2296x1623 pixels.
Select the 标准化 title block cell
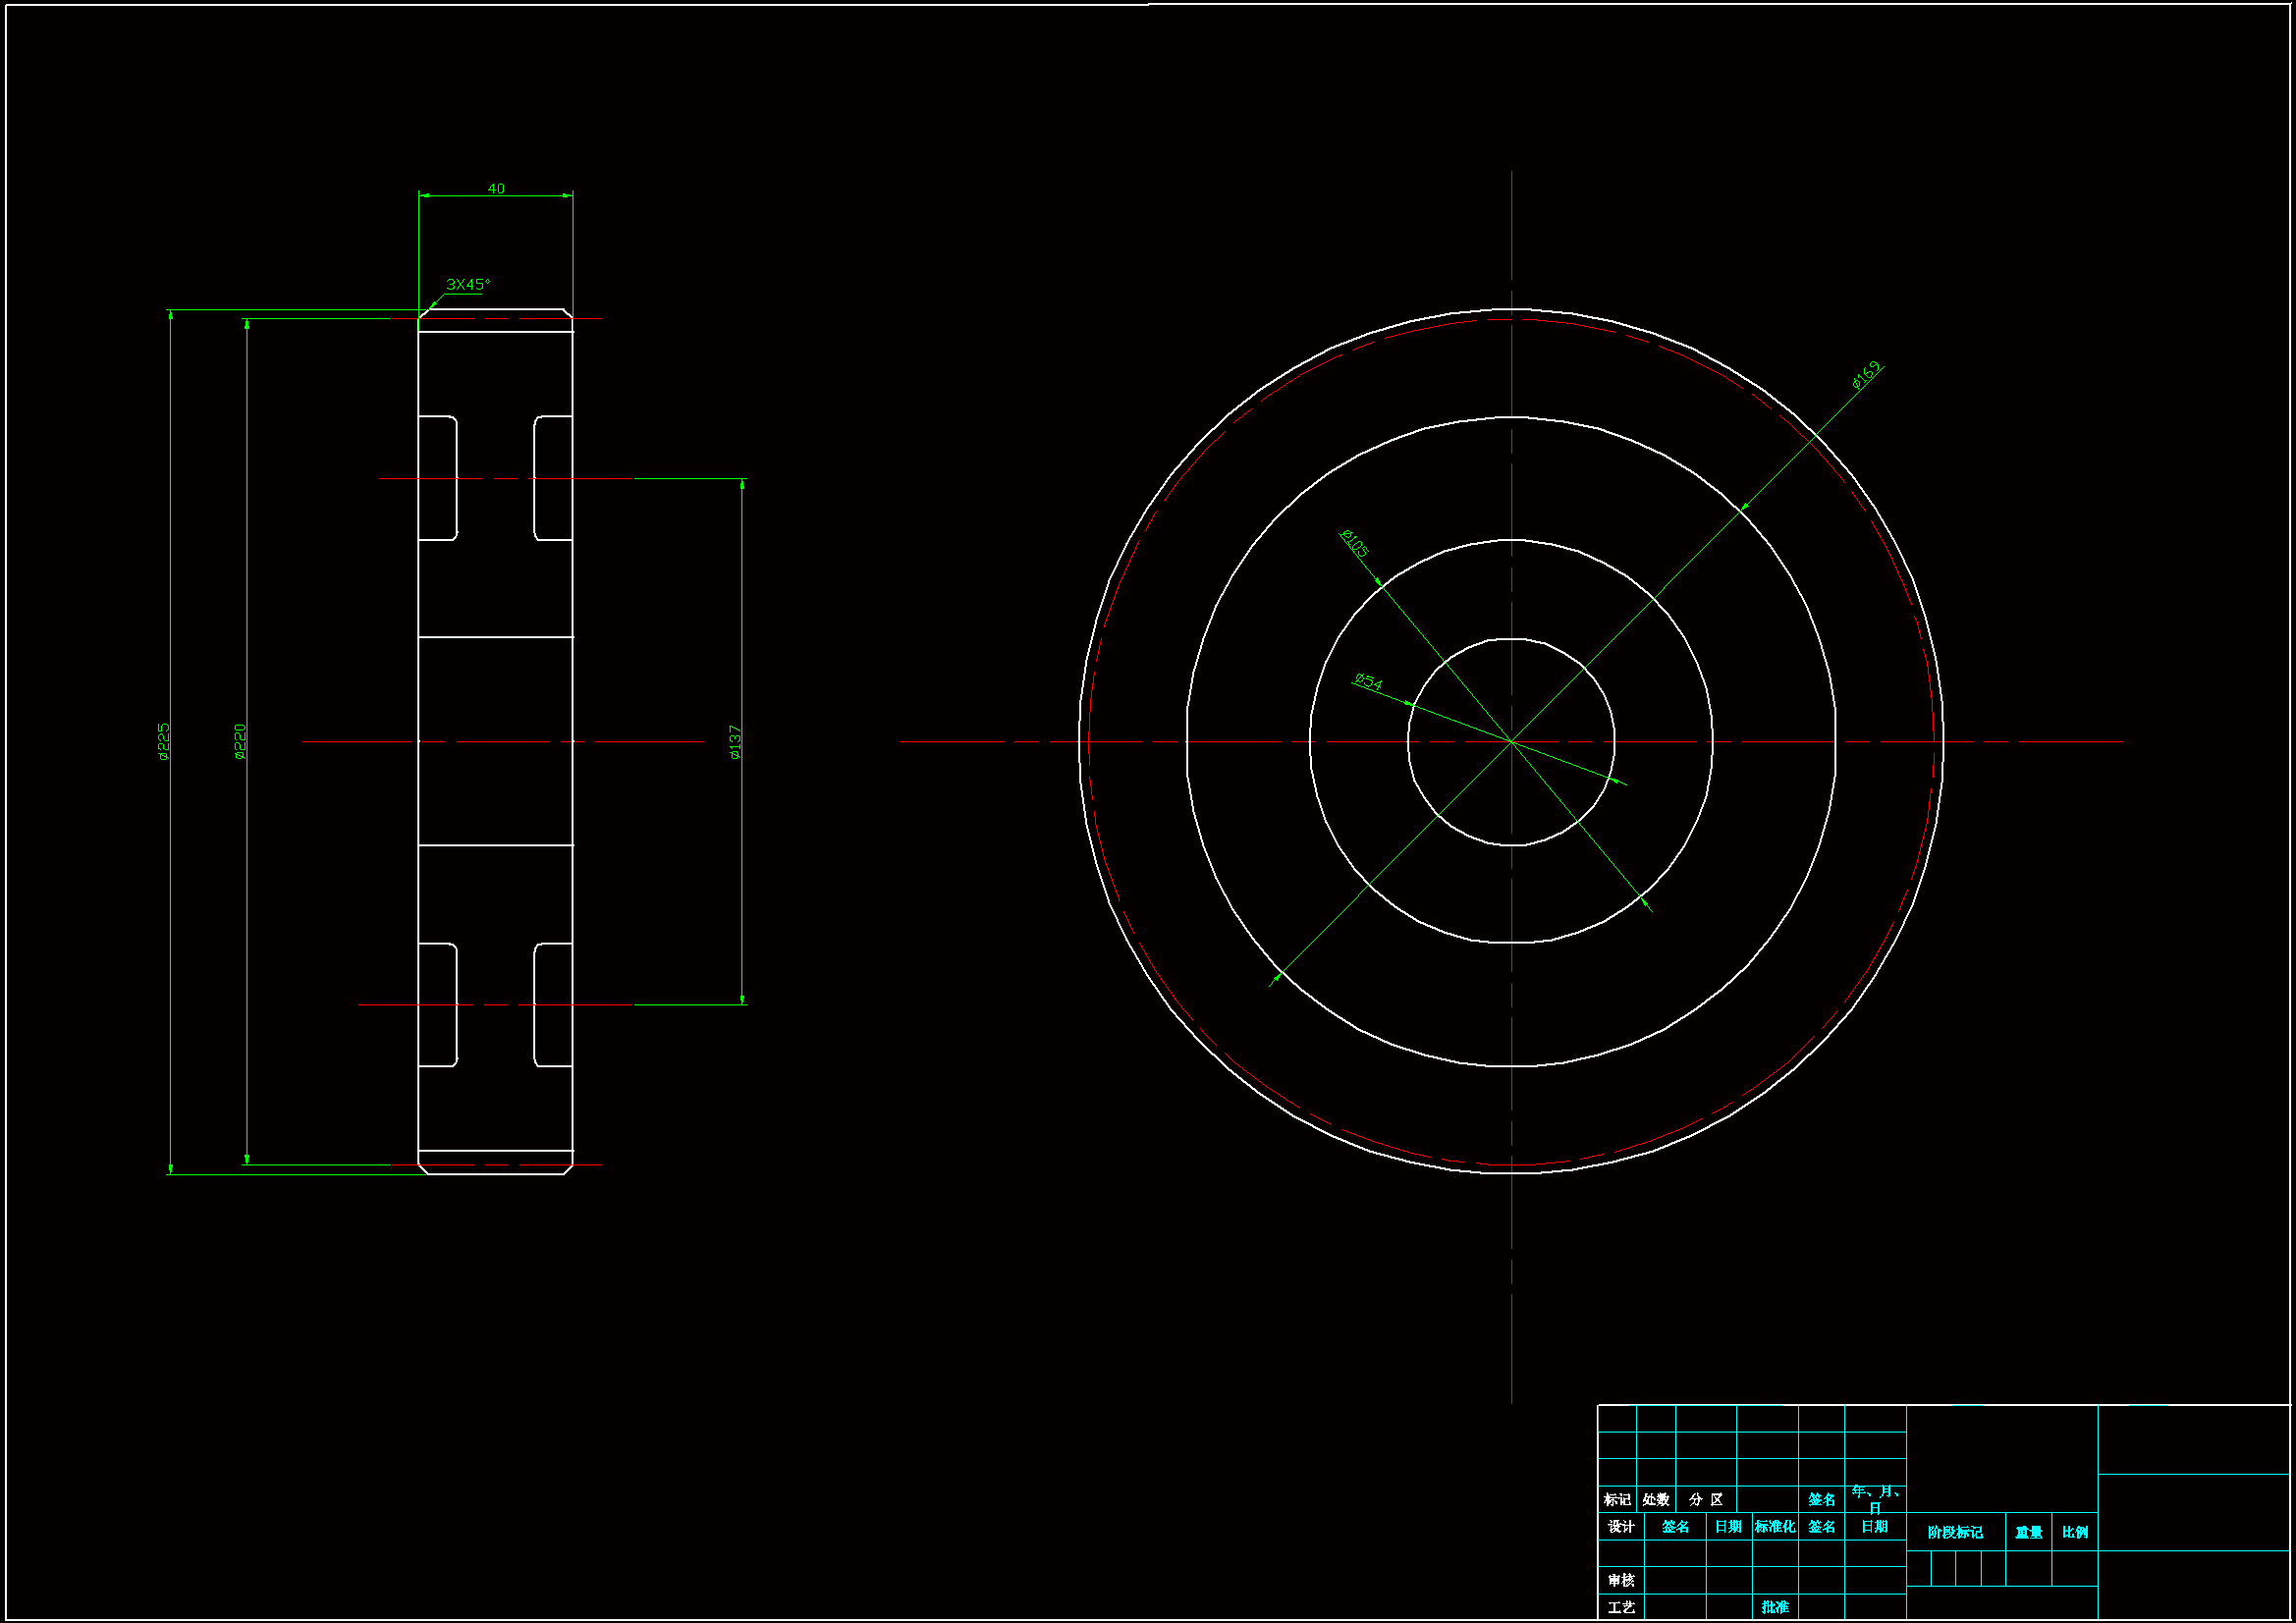pos(1775,1527)
